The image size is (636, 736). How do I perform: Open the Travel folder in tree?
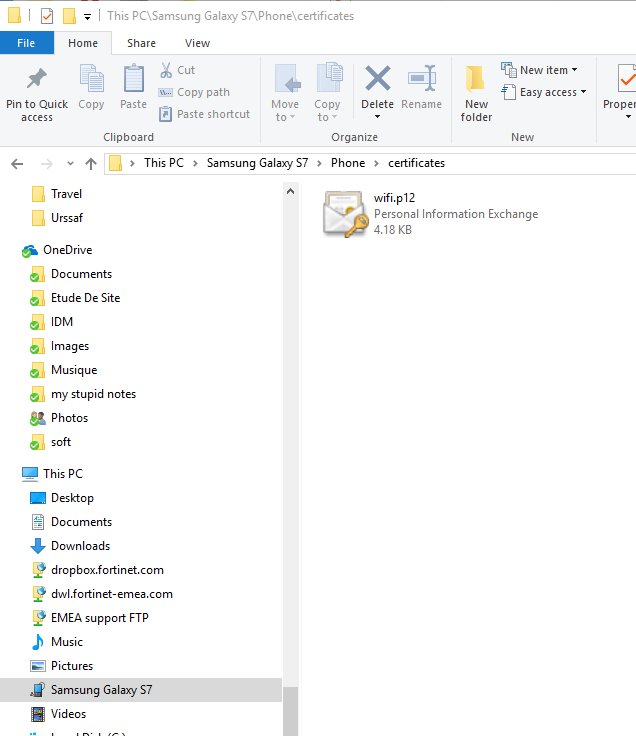tap(66, 194)
